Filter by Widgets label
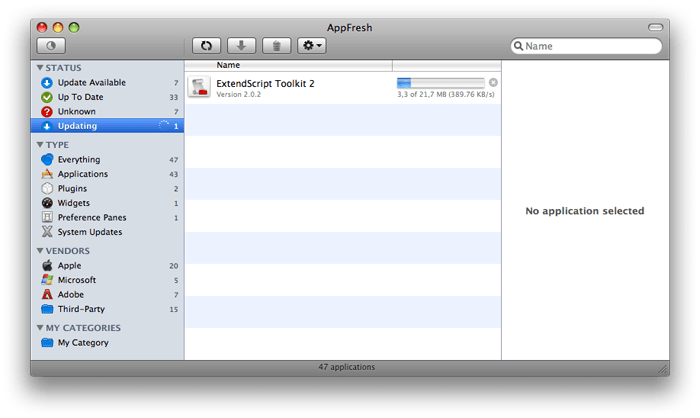This screenshot has width=700, height=418. (x=74, y=203)
